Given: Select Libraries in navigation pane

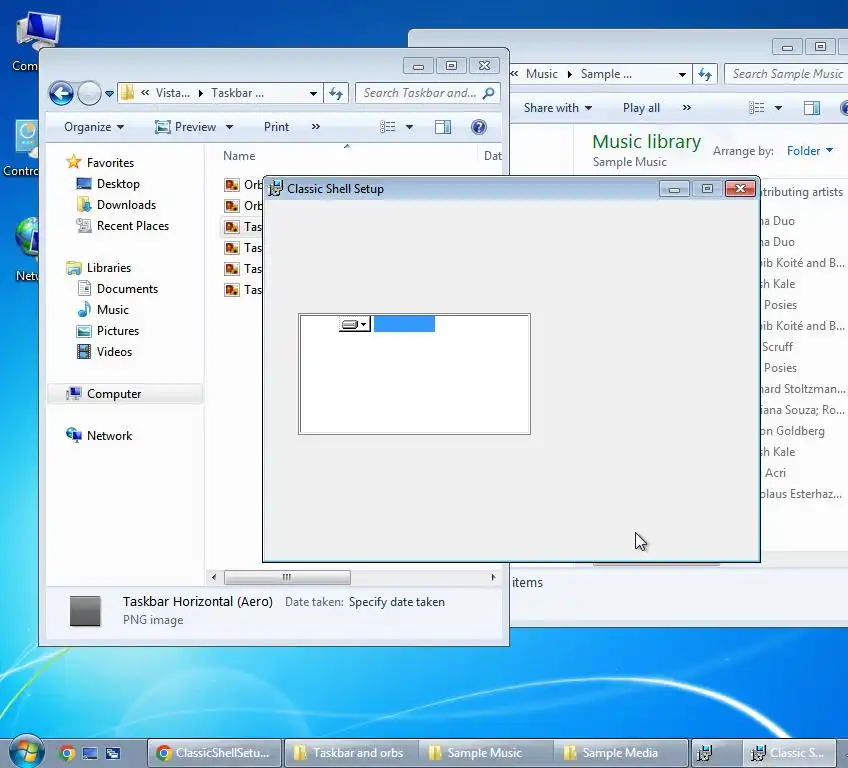Looking at the screenshot, I should coord(109,268).
